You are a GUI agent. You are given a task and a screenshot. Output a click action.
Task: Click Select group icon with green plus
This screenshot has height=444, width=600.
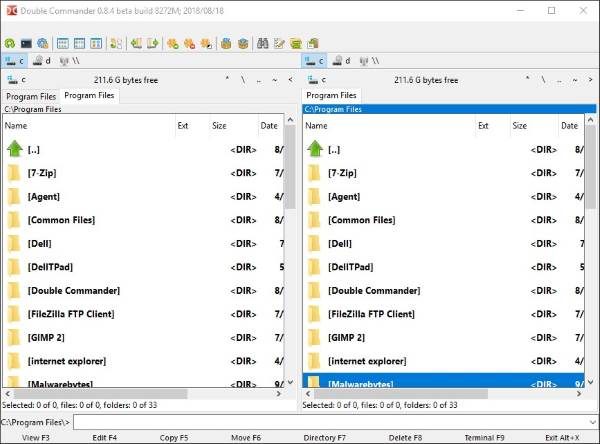tap(173, 43)
